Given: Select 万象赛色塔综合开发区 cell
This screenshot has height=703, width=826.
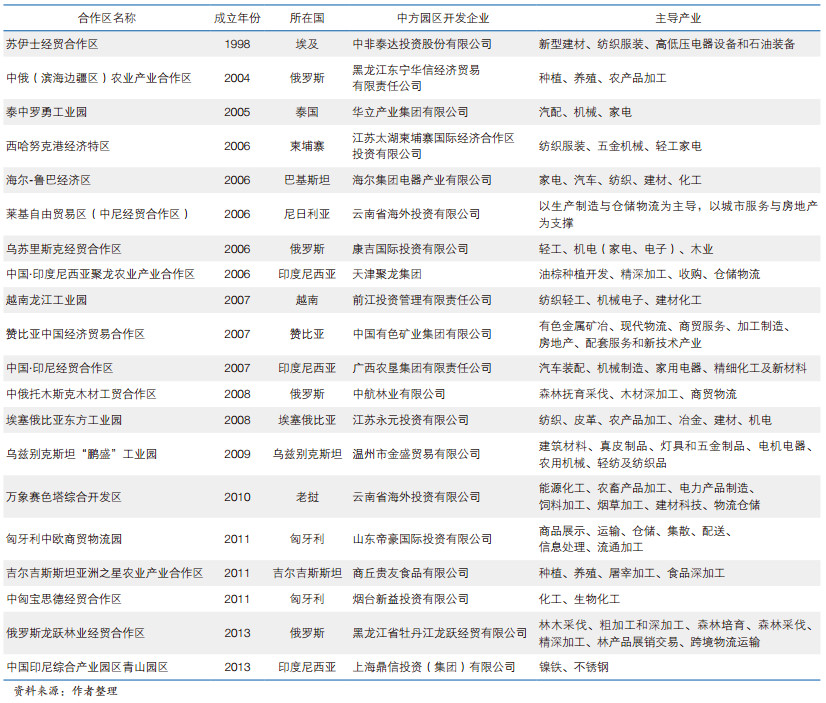Looking at the screenshot, I should pyautogui.click(x=64, y=497).
